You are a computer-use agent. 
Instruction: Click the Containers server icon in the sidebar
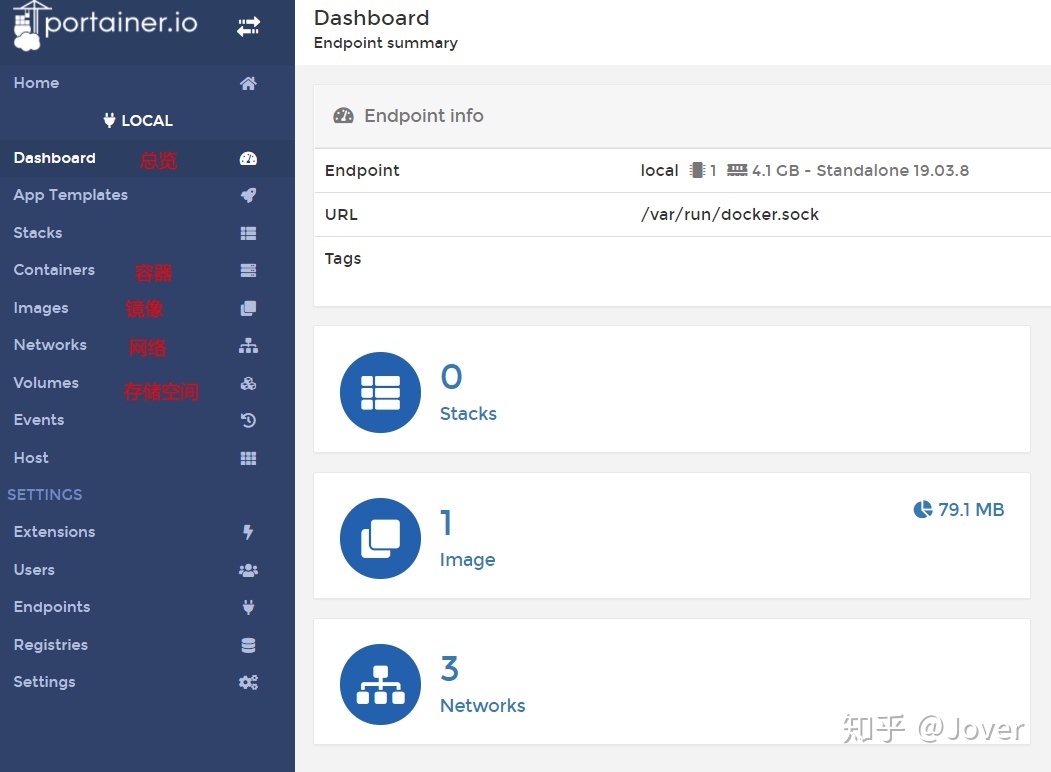pyautogui.click(x=248, y=271)
